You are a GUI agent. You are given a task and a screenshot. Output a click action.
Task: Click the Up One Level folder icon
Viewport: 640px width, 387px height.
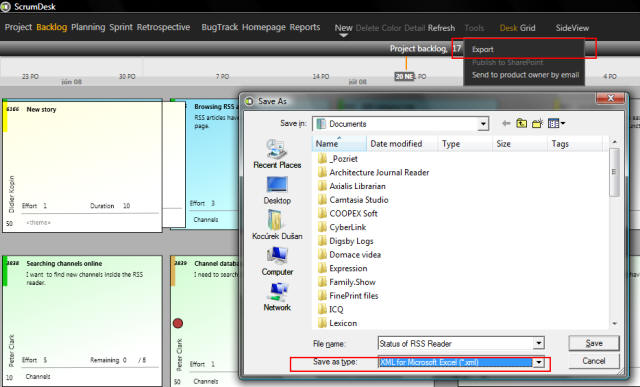coord(521,123)
